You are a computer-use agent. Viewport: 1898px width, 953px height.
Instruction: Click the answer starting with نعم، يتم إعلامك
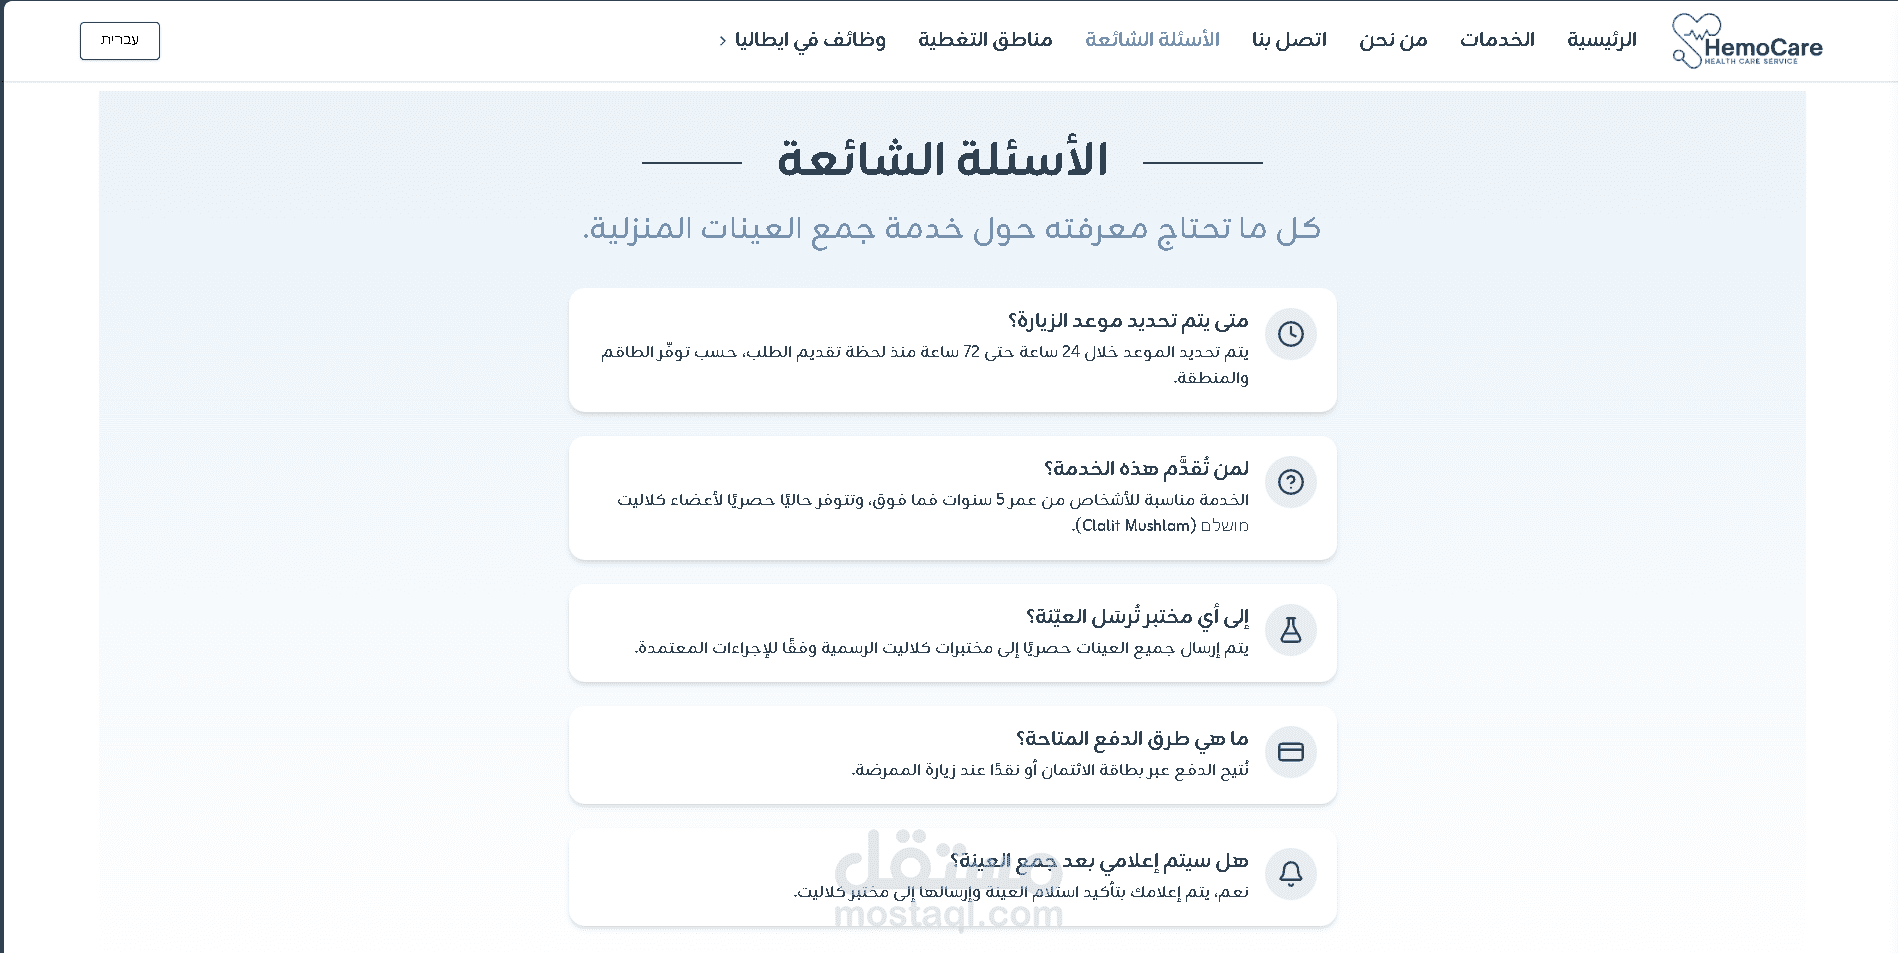coord(1021,893)
